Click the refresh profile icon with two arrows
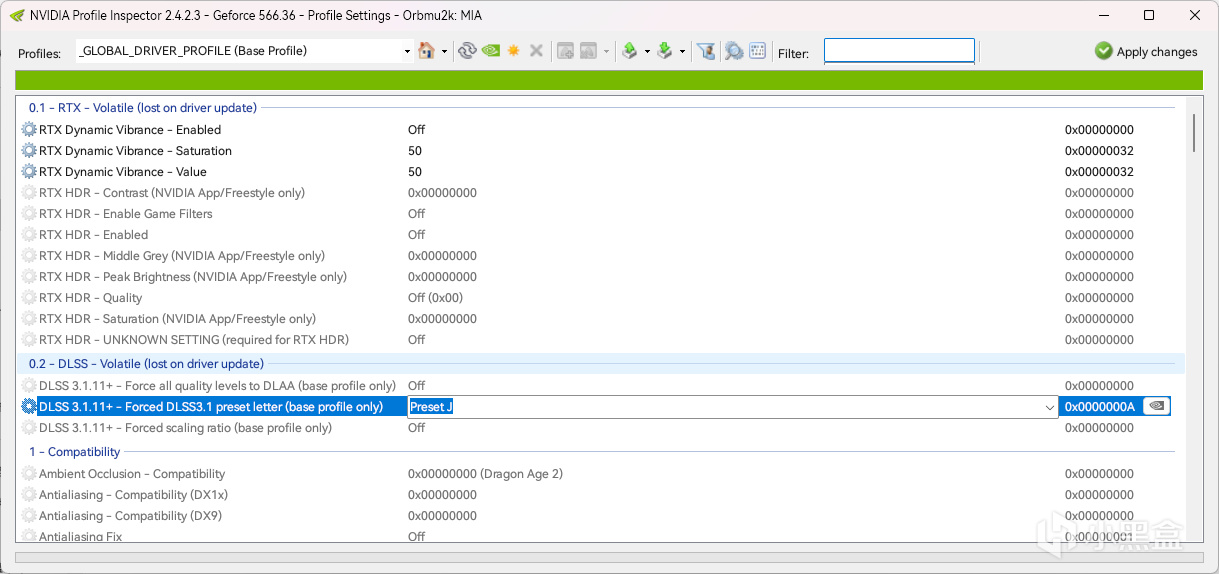Viewport: 1219px width, 574px height. coord(466,51)
